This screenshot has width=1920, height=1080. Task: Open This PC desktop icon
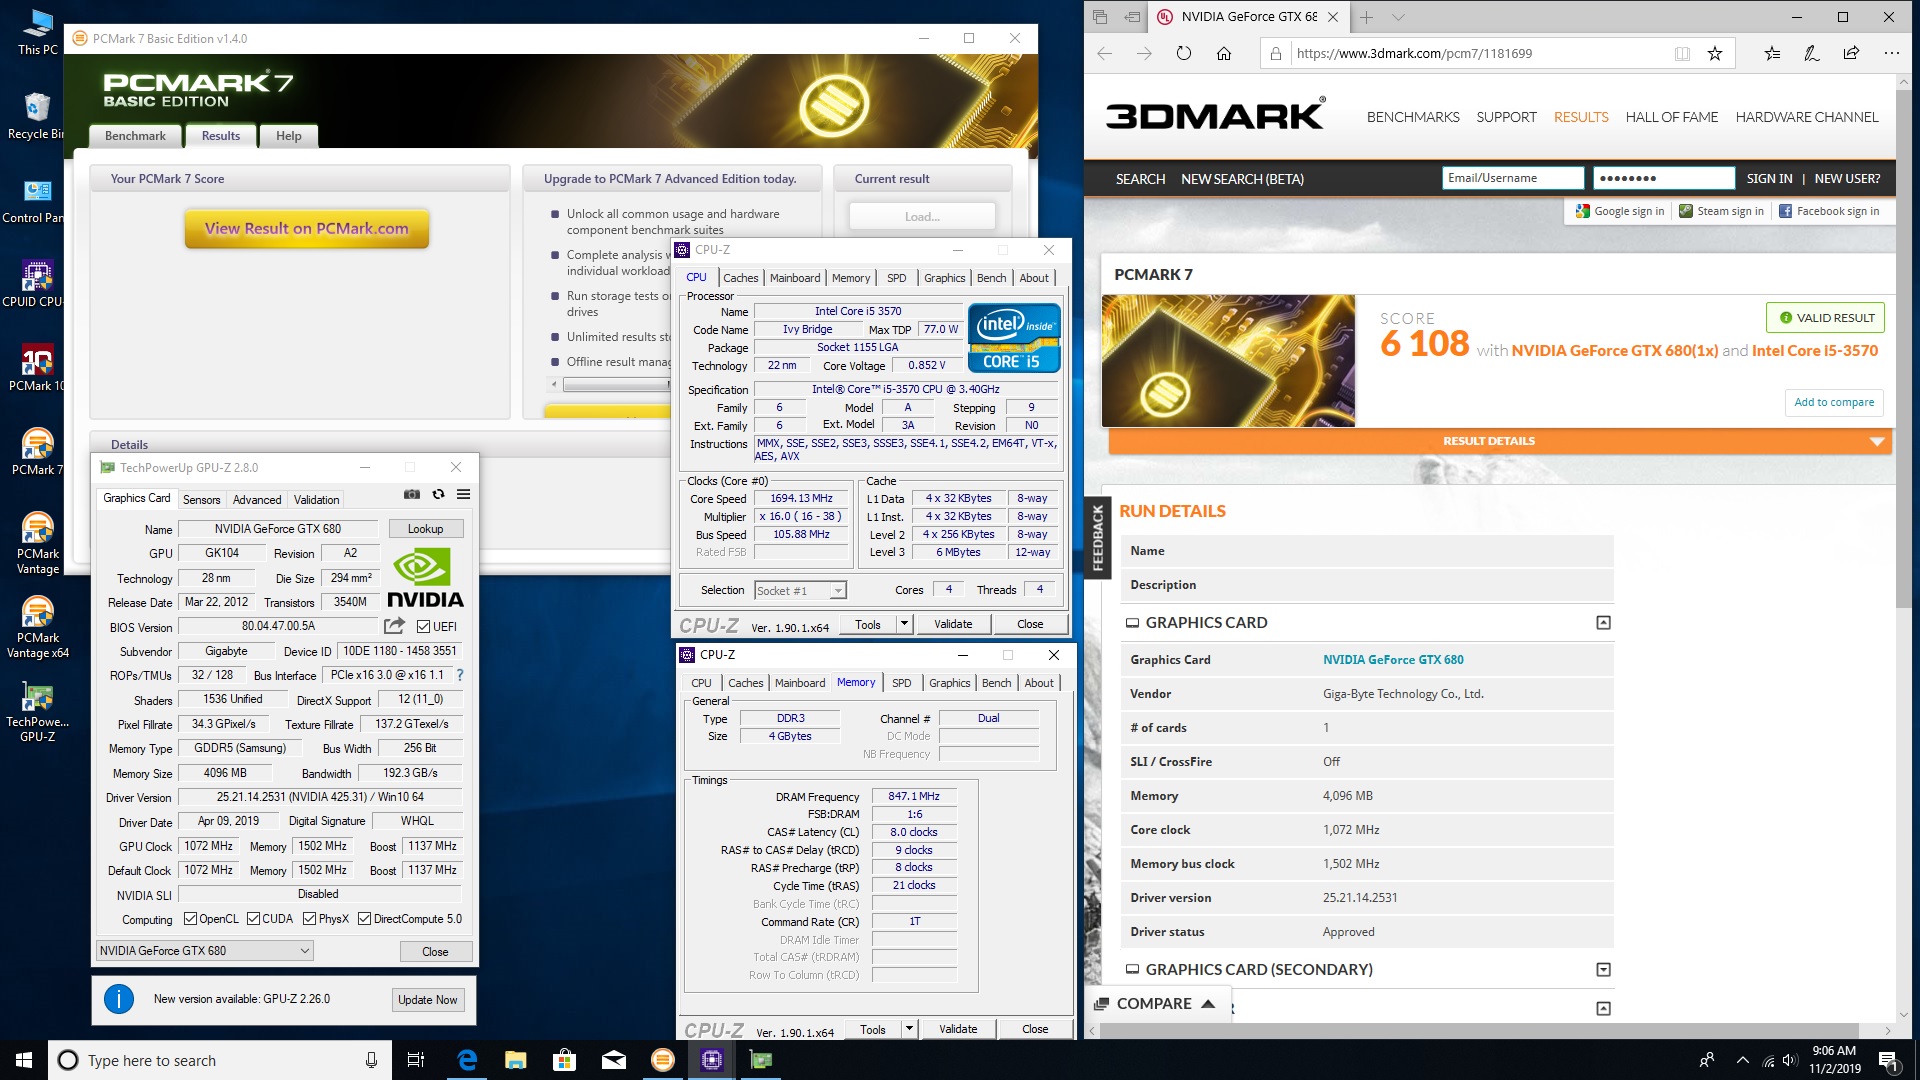(x=37, y=32)
